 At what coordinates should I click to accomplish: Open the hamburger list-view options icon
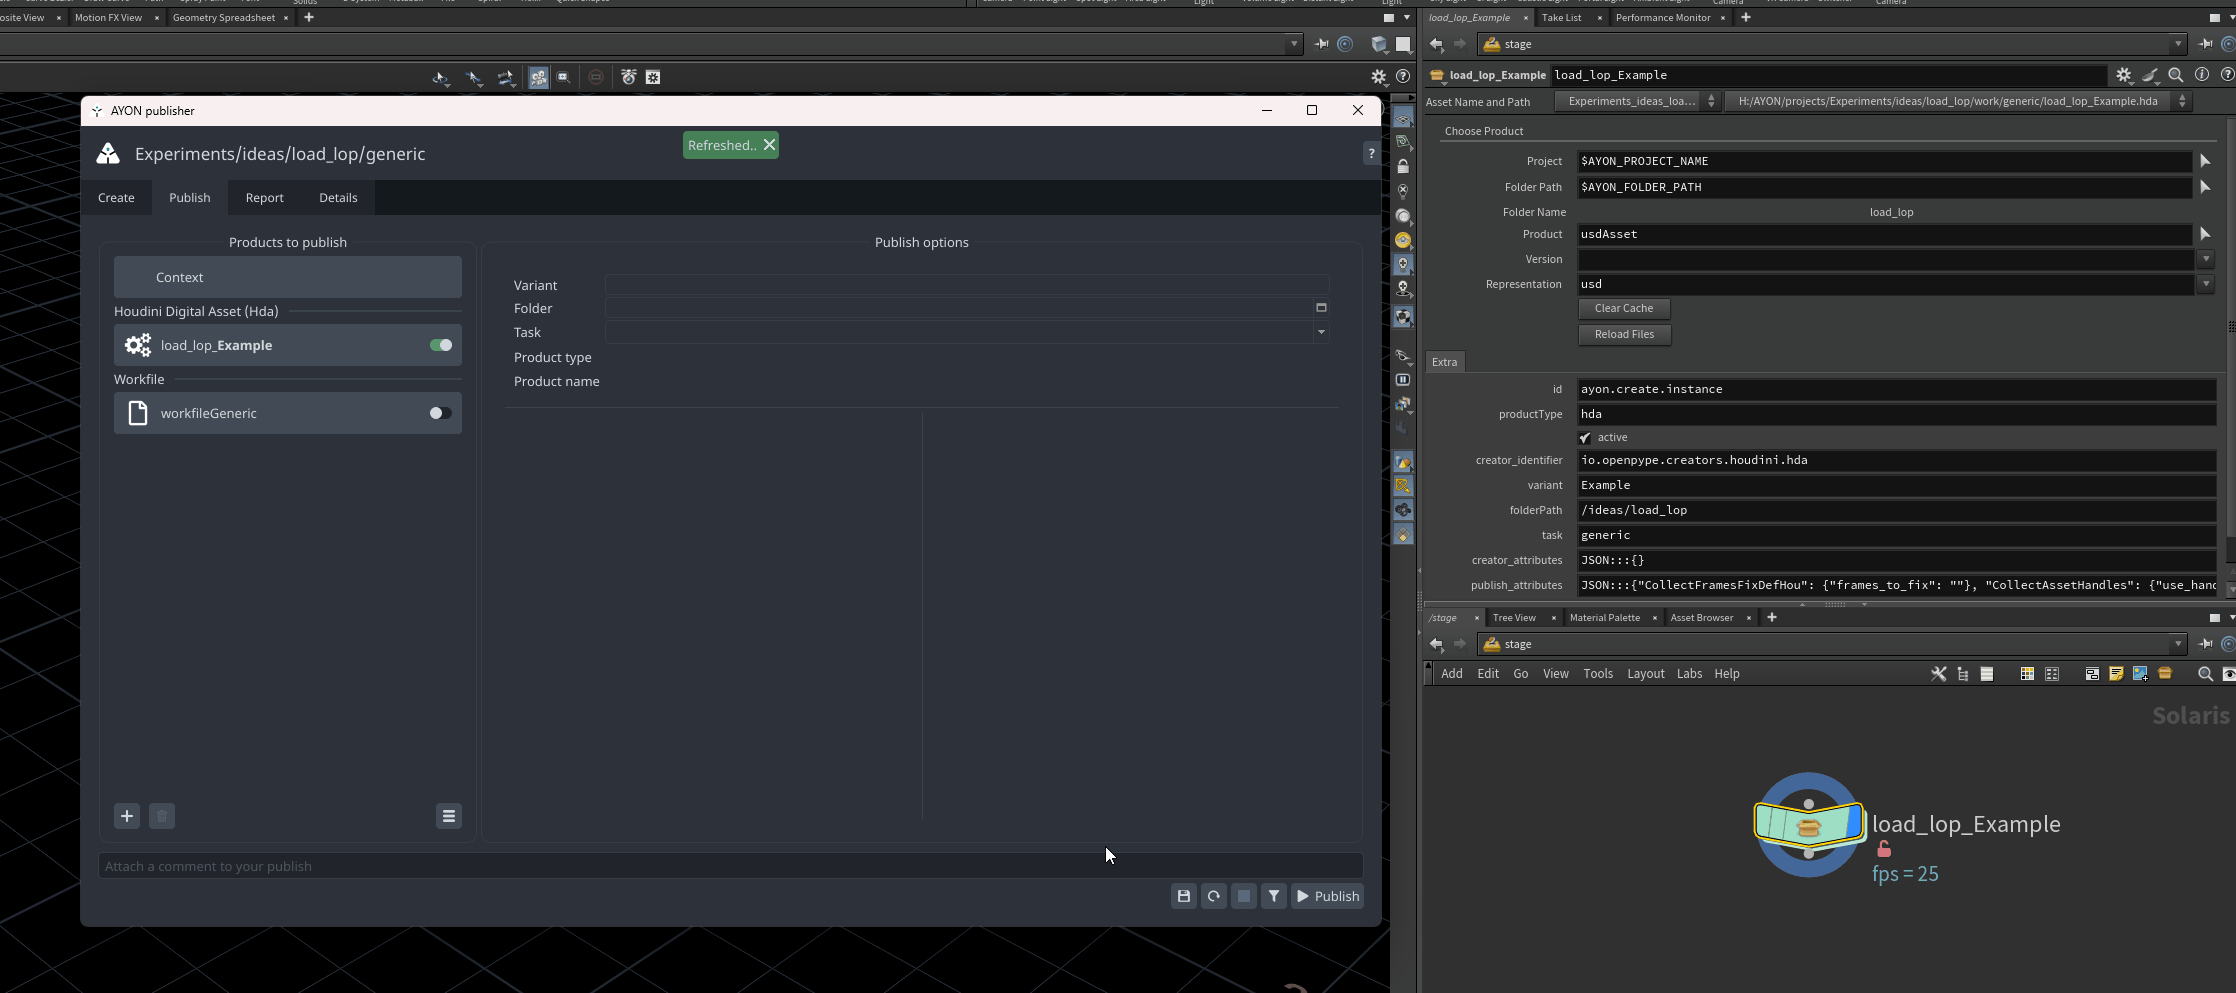pos(449,816)
